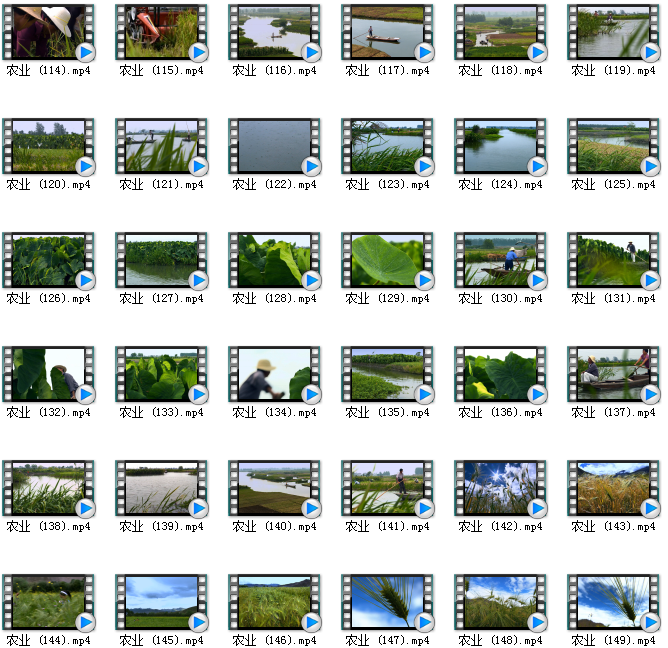
Task: Select the 农业 (131).mp4 video icon
Action: (613, 260)
